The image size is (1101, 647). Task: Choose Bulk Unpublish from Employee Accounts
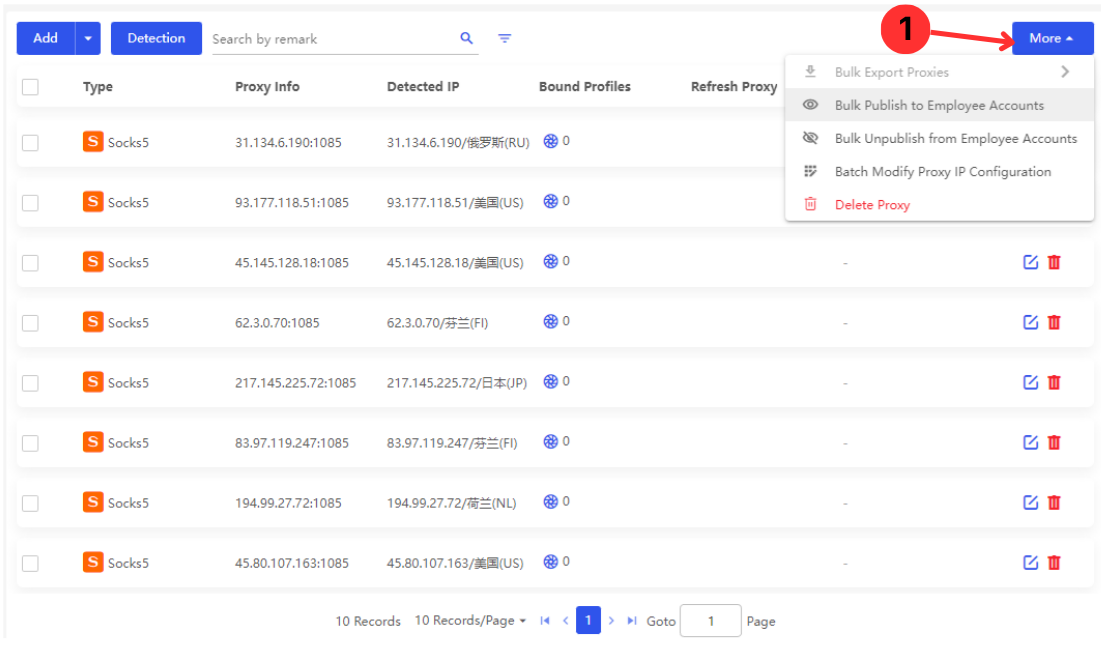940,138
